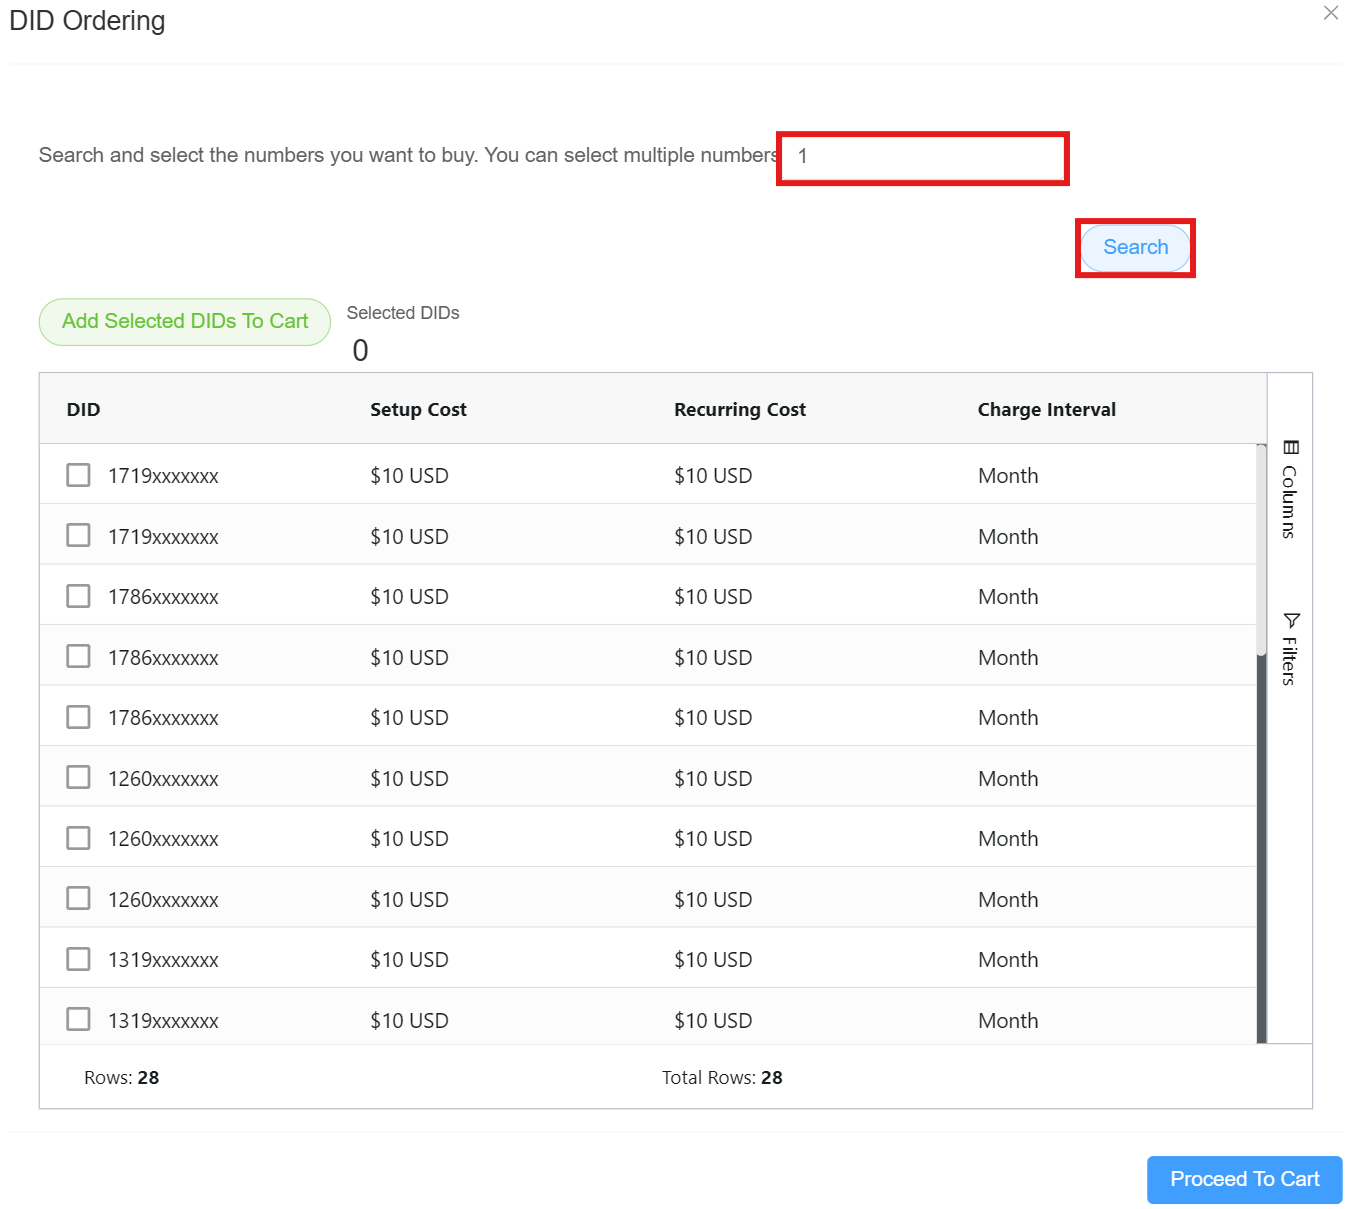Select the last visible 1319xxxxxxx checkbox
Screen dimensions: 1351x1209
tap(78, 1019)
